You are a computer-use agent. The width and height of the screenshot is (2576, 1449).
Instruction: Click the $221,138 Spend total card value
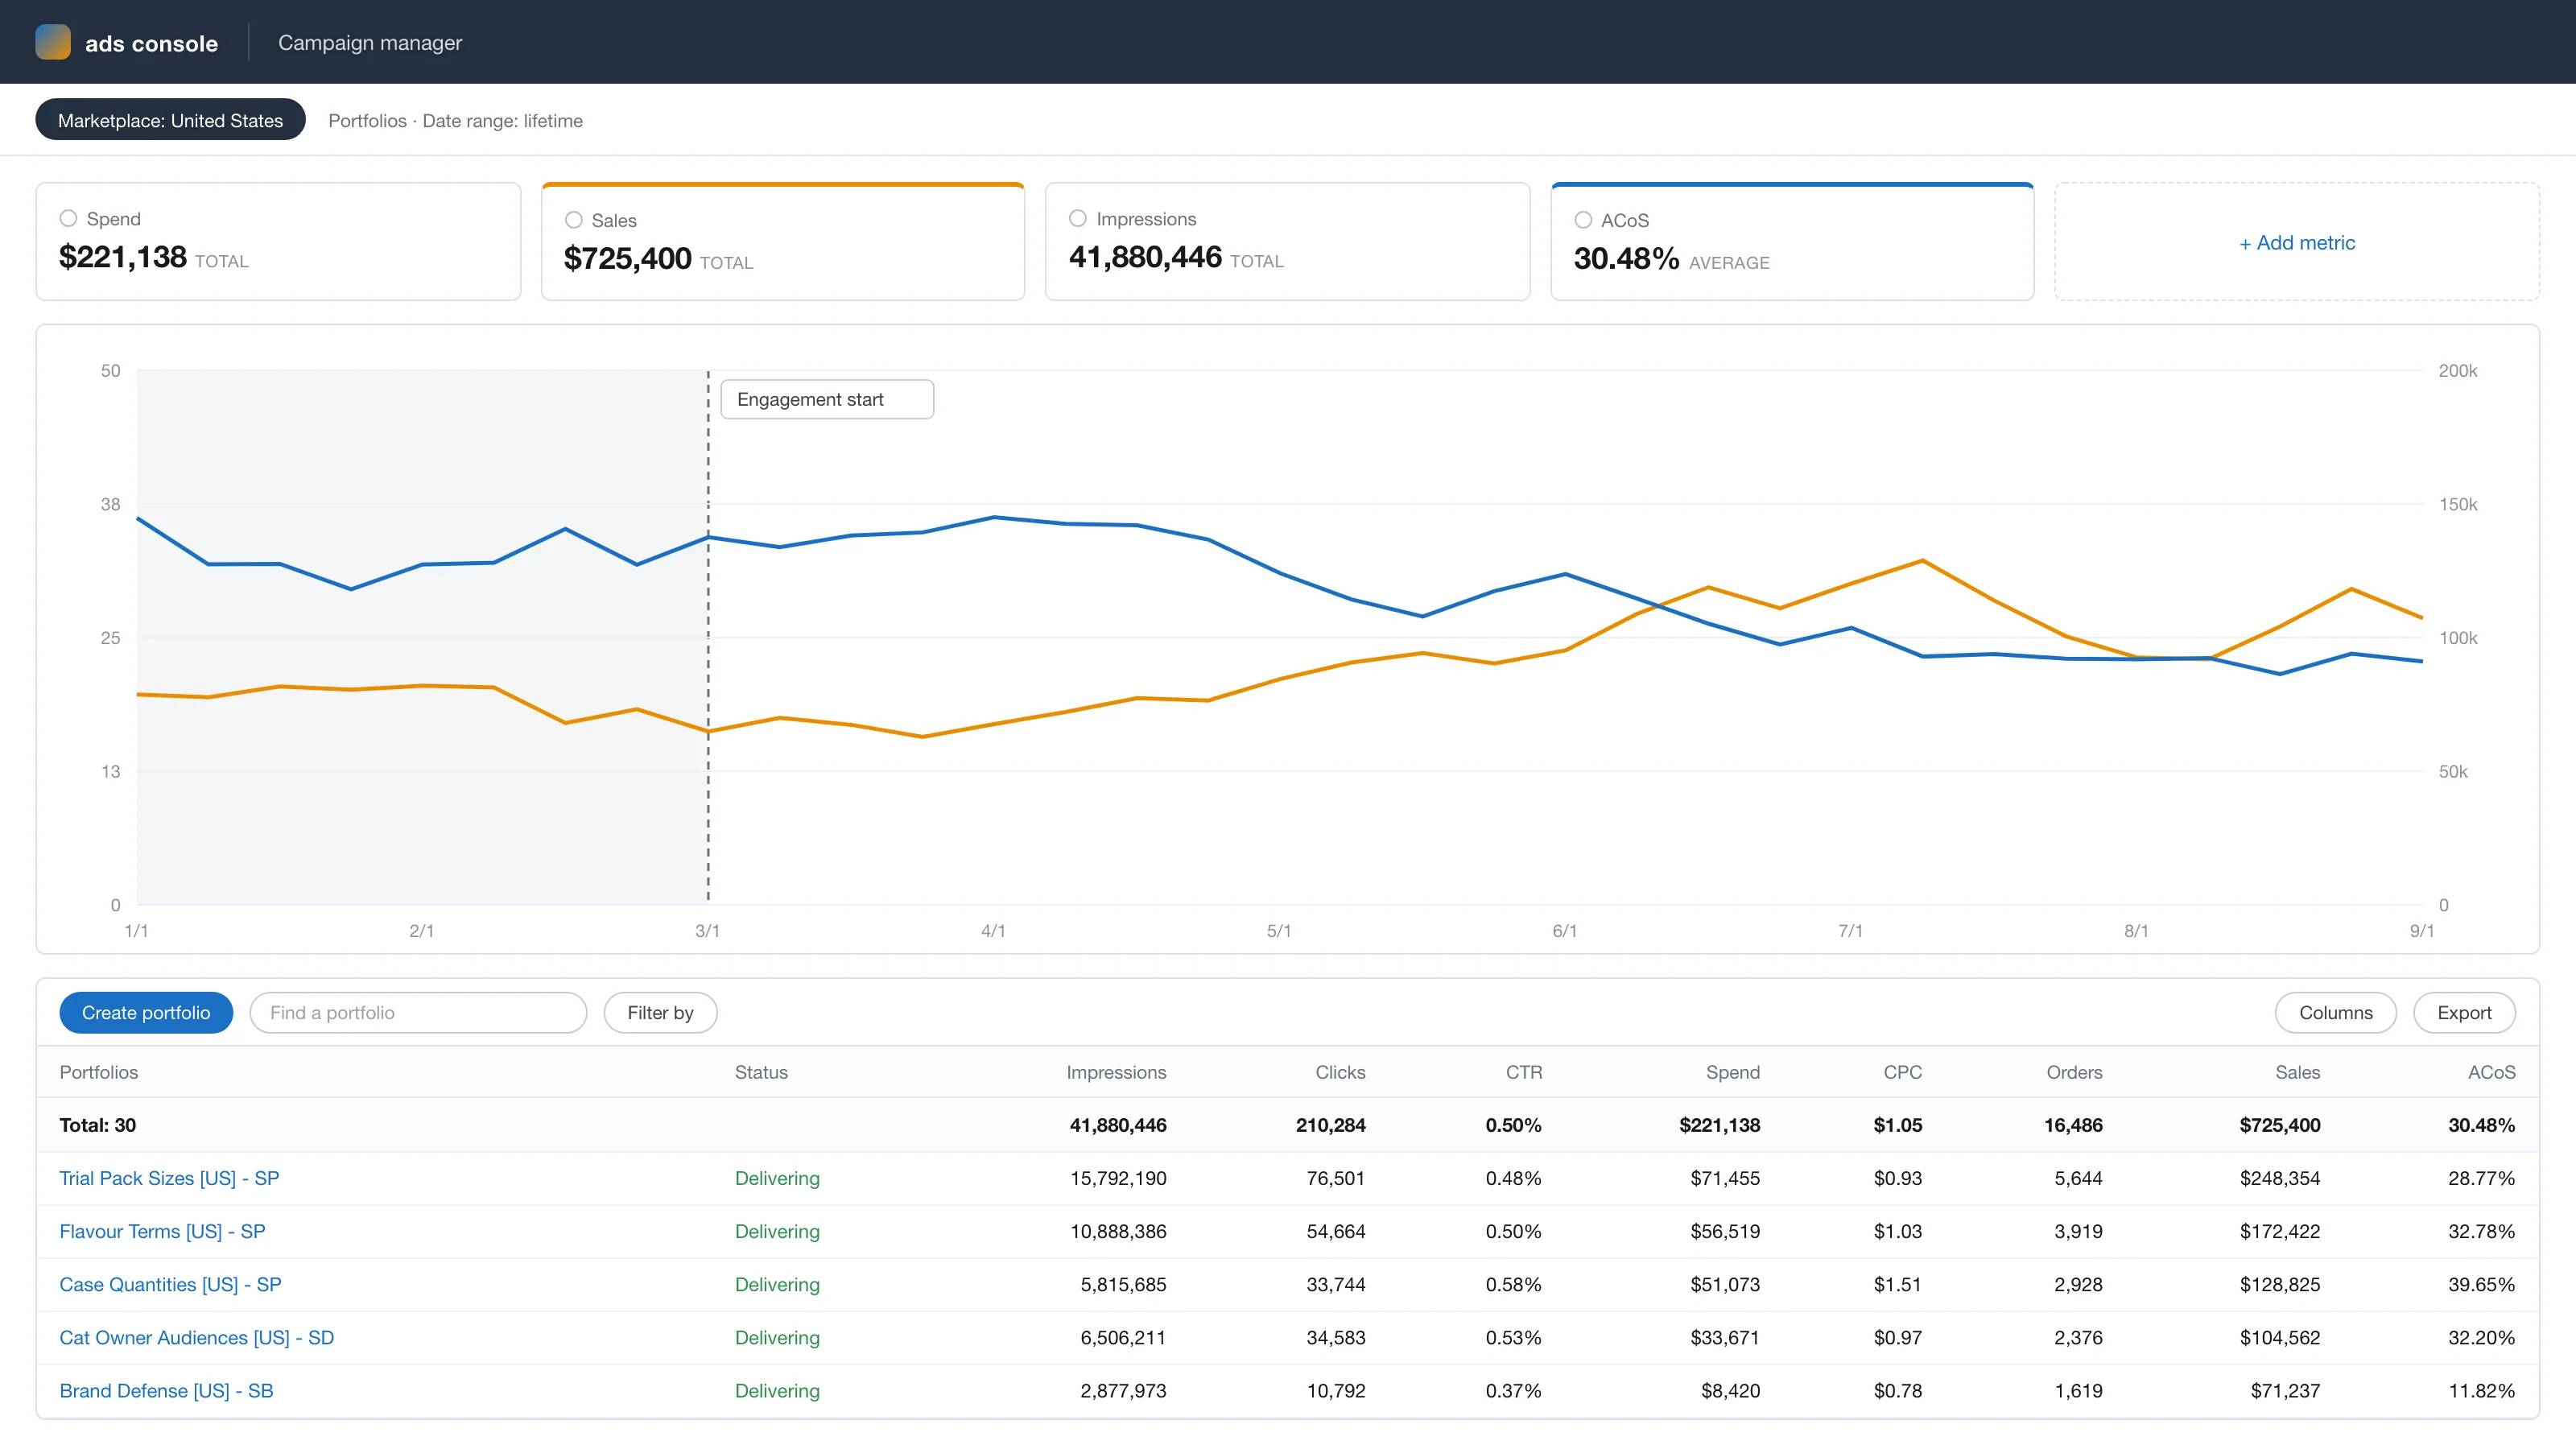pos(123,257)
